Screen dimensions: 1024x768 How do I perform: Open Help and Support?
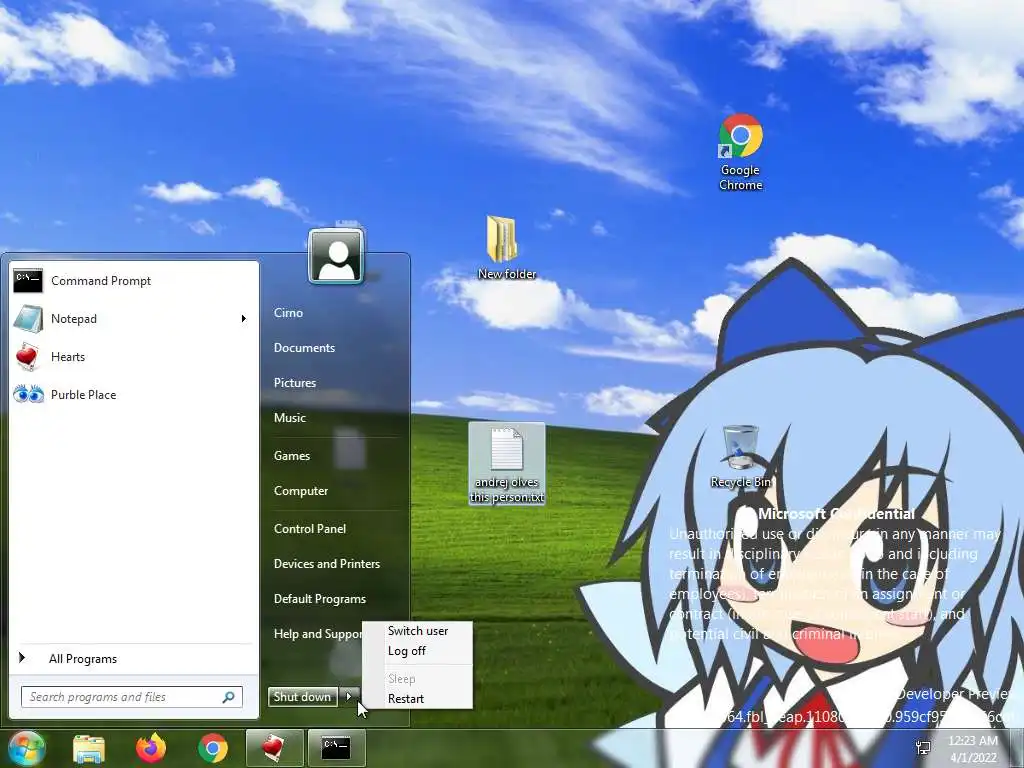(x=317, y=634)
